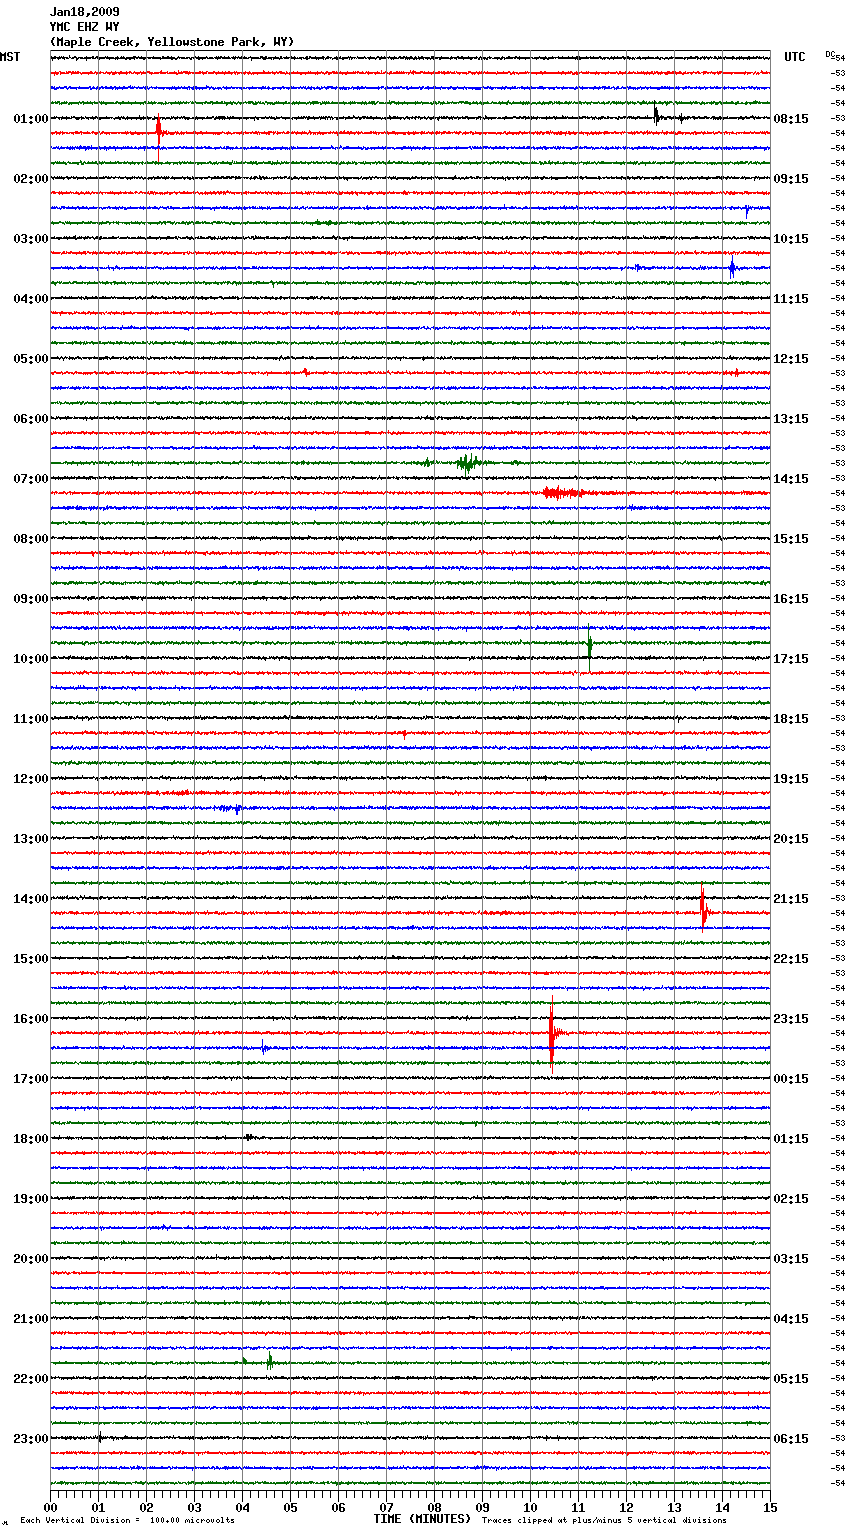Select the 10:00 MST row label
This screenshot has height=1534, width=850.
(30, 659)
